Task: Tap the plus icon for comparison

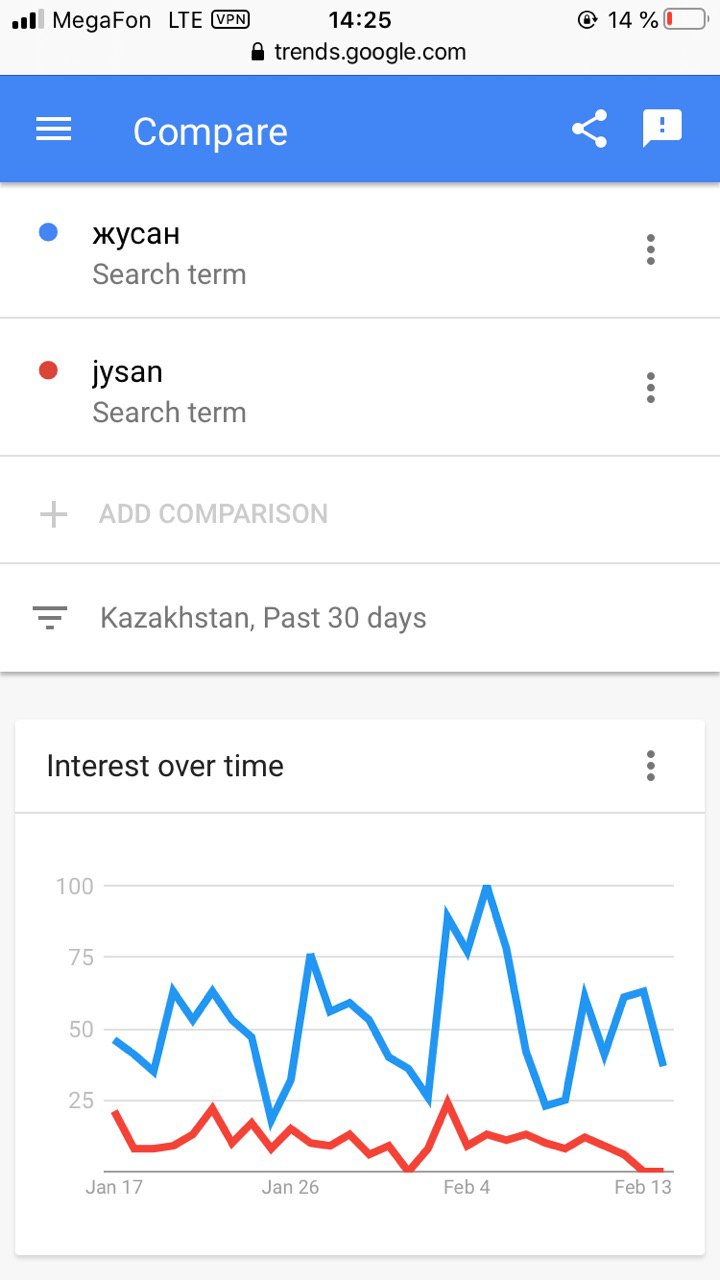Action: [x=53, y=514]
